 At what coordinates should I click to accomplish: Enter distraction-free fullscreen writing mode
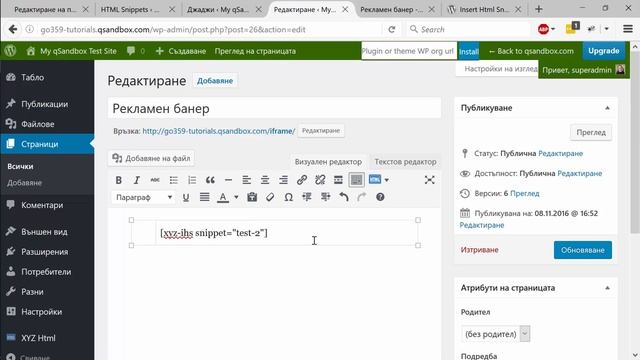tap(429, 180)
